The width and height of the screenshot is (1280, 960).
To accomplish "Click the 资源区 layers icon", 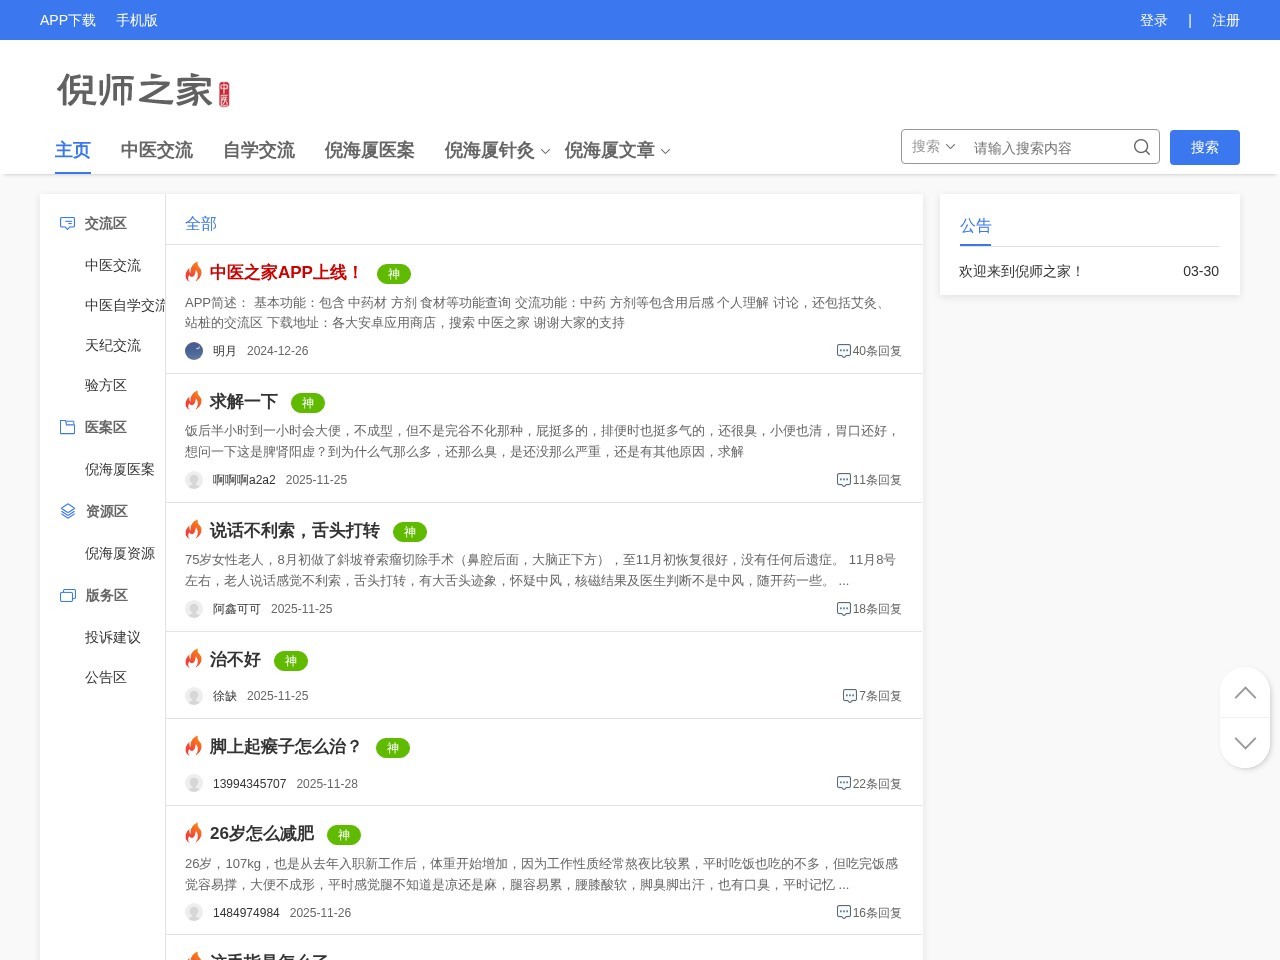I will [67, 511].
